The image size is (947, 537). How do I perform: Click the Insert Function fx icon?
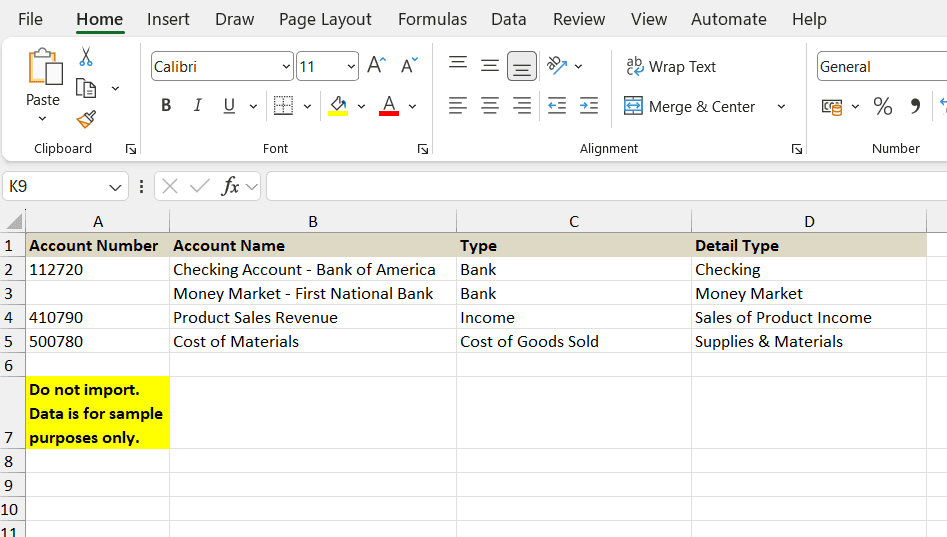click(230, 186)
